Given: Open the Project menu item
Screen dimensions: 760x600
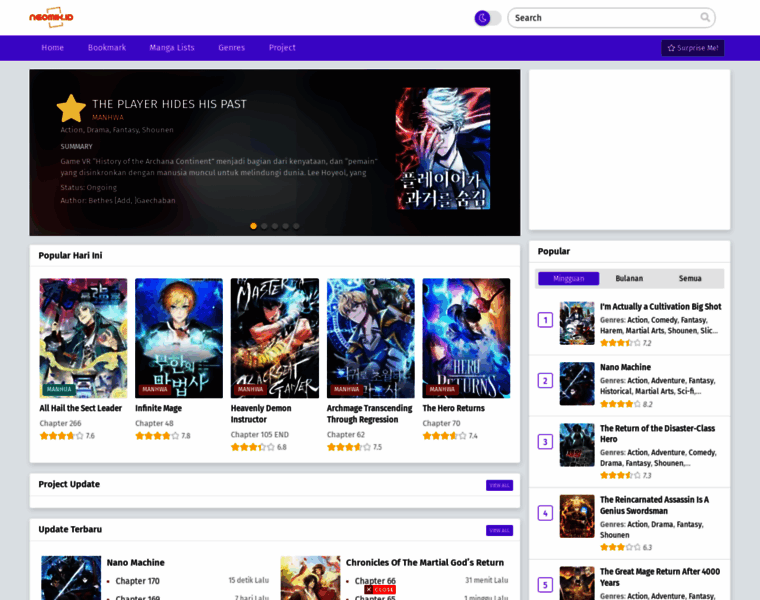Looking at the screenshot, I should (282, 47).
